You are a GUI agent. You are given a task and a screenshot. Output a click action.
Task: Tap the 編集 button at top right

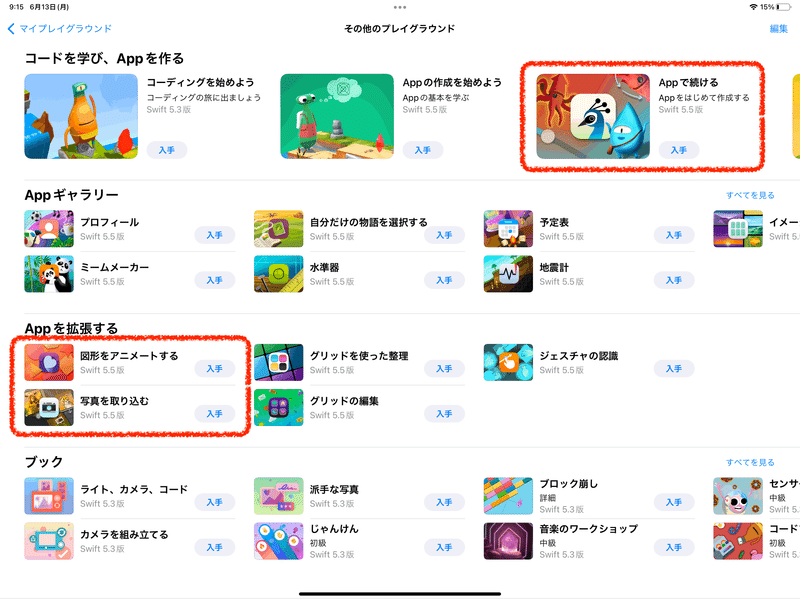[x=779, y=29]
